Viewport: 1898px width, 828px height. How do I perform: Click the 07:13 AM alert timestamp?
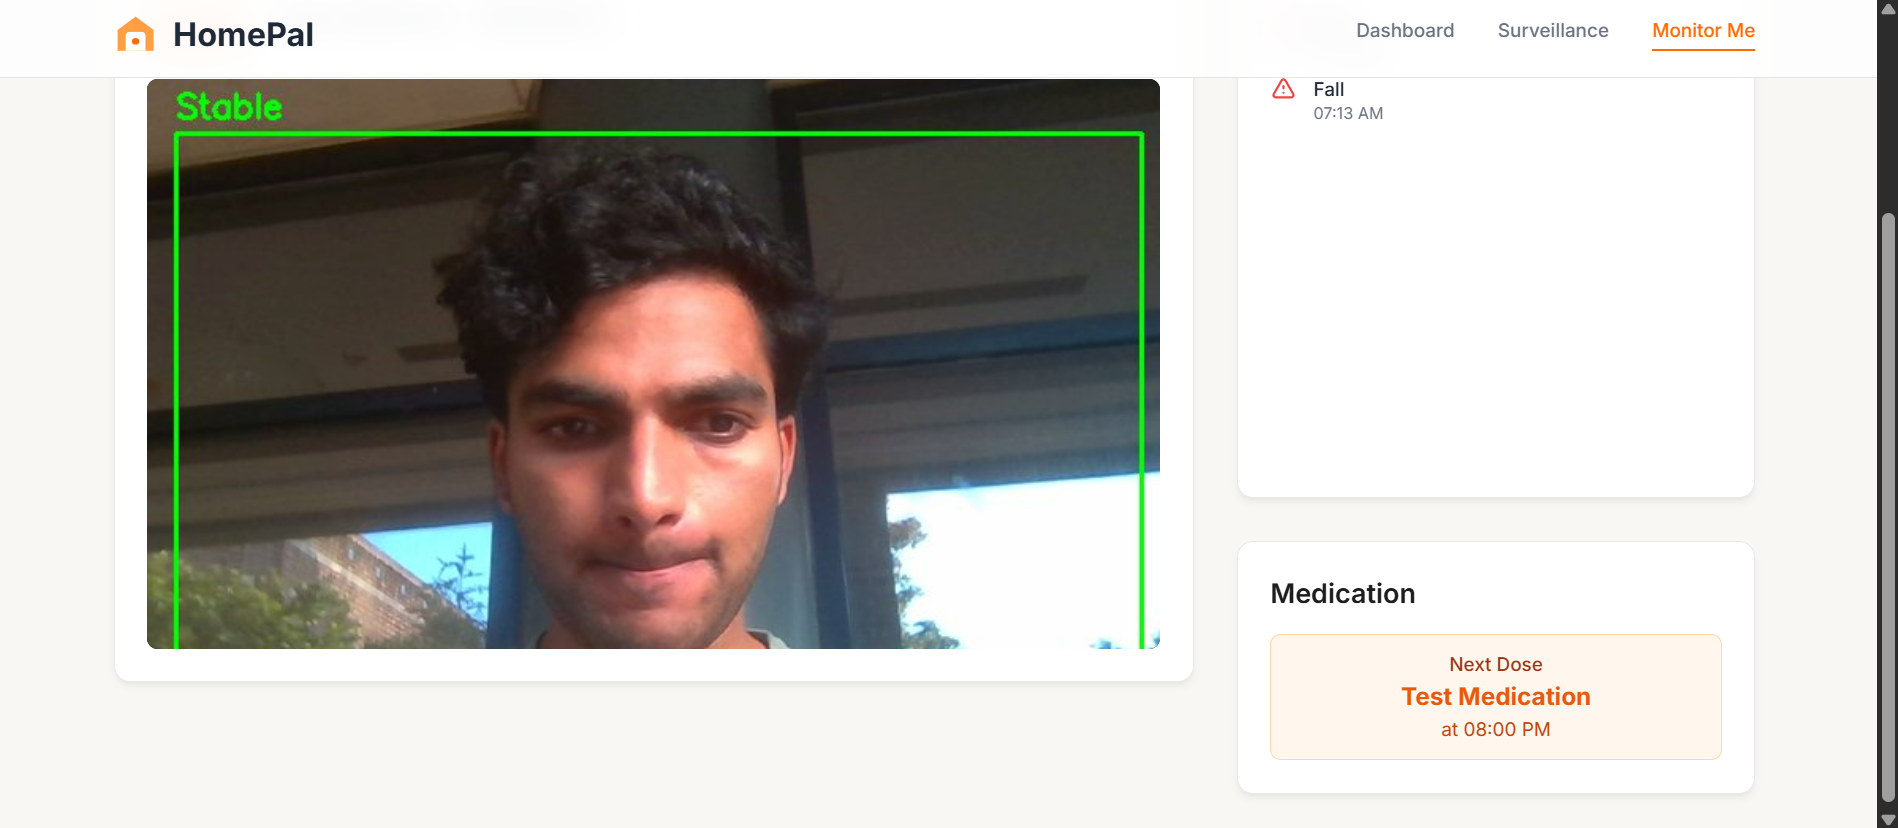[1348, 114]
